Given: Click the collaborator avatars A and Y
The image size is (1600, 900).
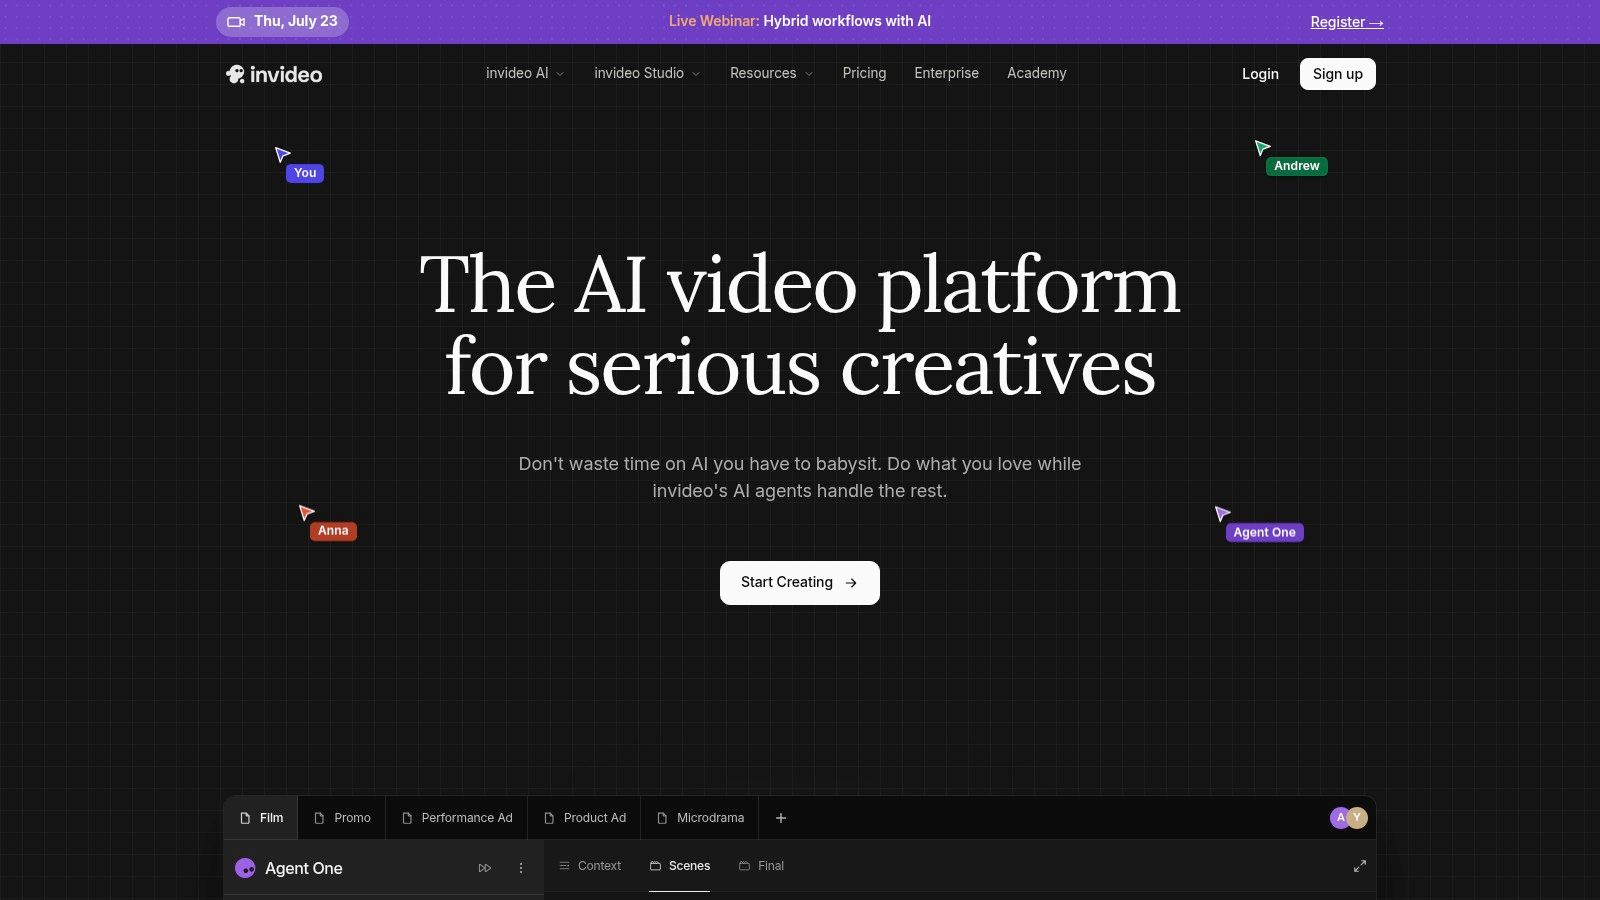Looking at the screenshot, I should tap(1348, 818).
